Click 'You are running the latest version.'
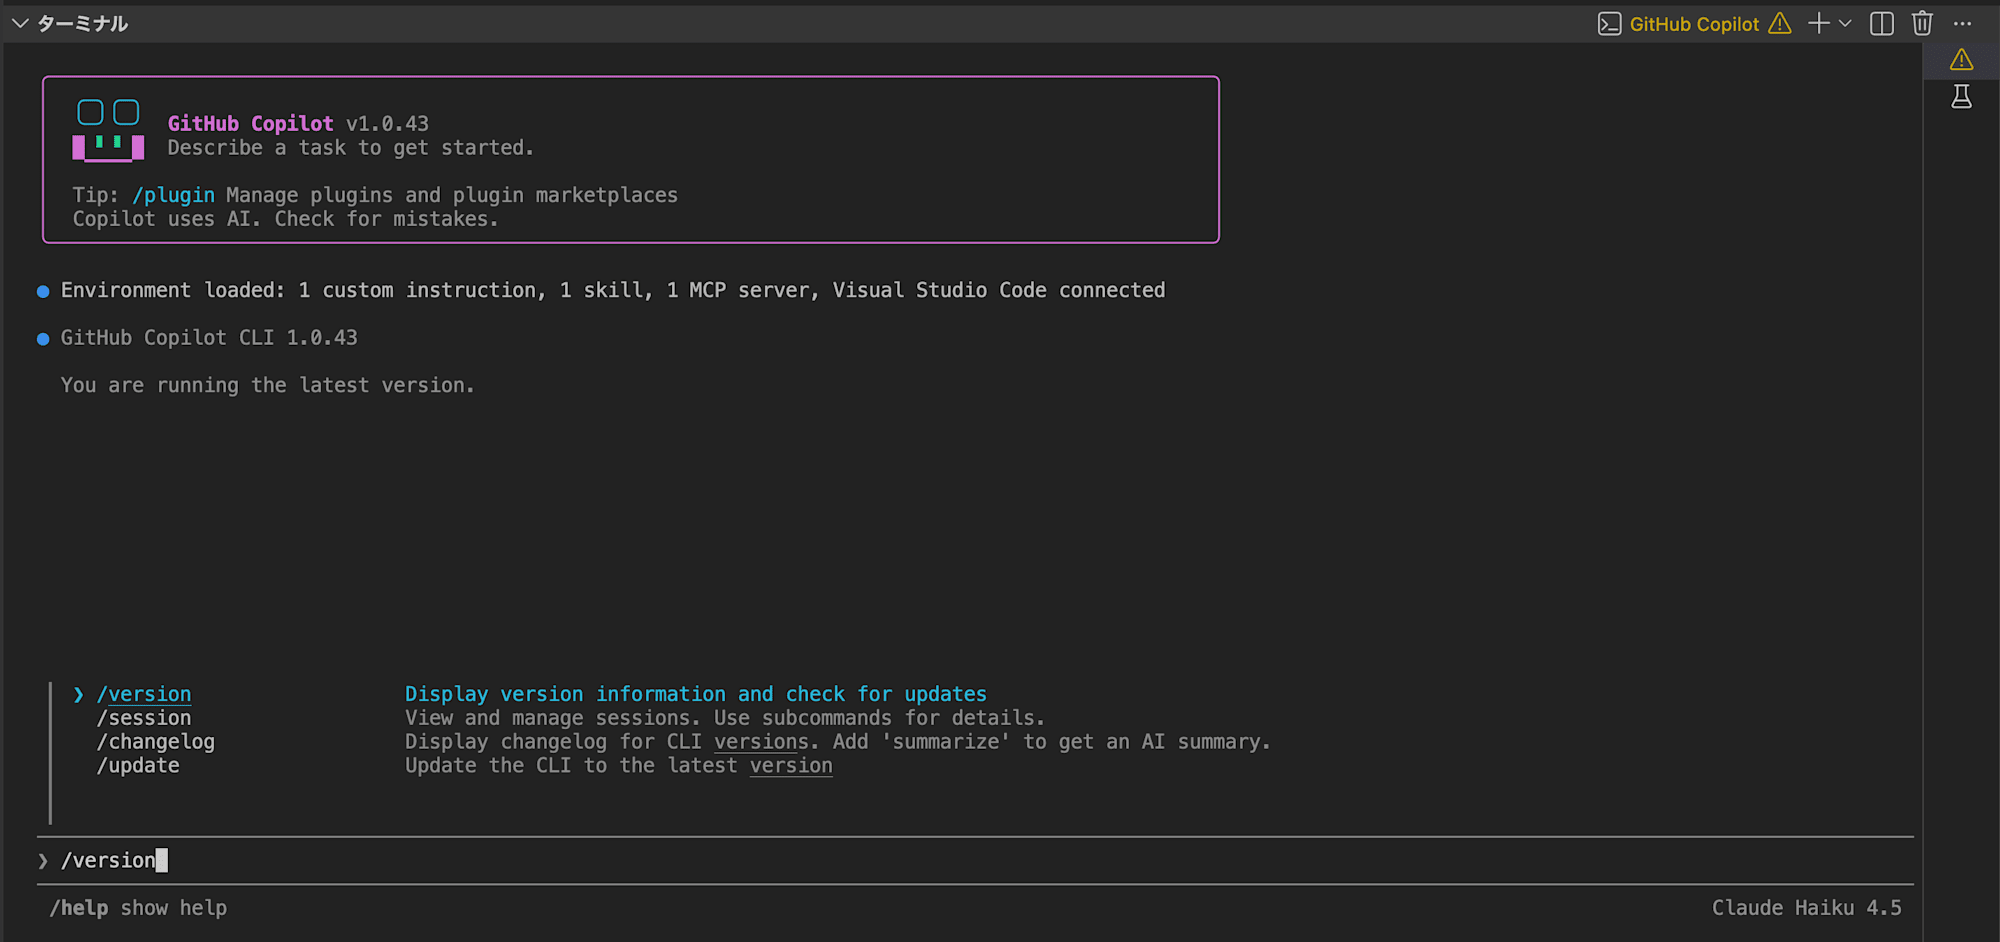This screenshot has width=2000, height=942. pyautogui.click(x=267, y=385)
